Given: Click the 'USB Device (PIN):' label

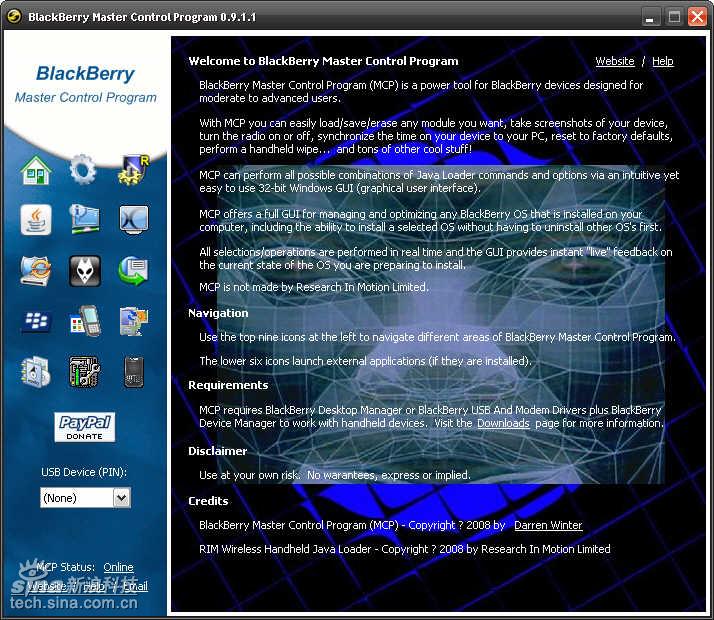Looking at the screenshot, I should point(84,473).
